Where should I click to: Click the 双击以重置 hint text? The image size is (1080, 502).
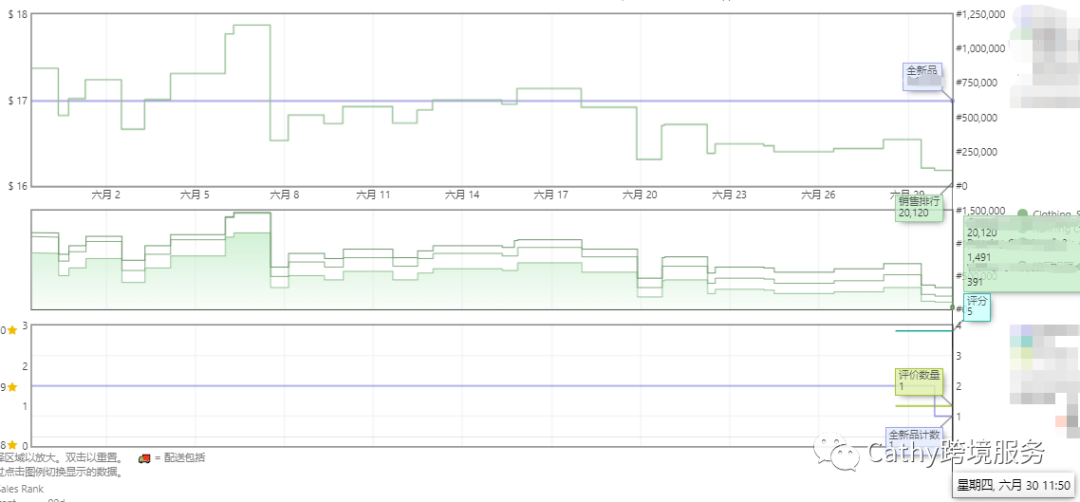[x=93, y=457]
